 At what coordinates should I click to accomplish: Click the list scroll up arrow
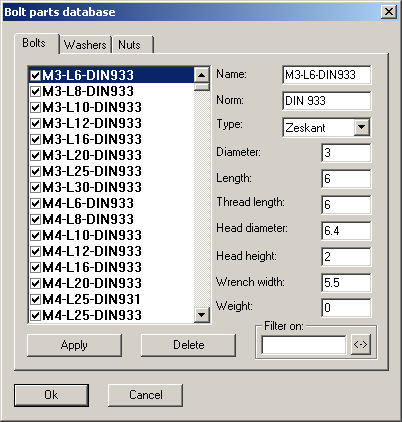tap(201, 75)
